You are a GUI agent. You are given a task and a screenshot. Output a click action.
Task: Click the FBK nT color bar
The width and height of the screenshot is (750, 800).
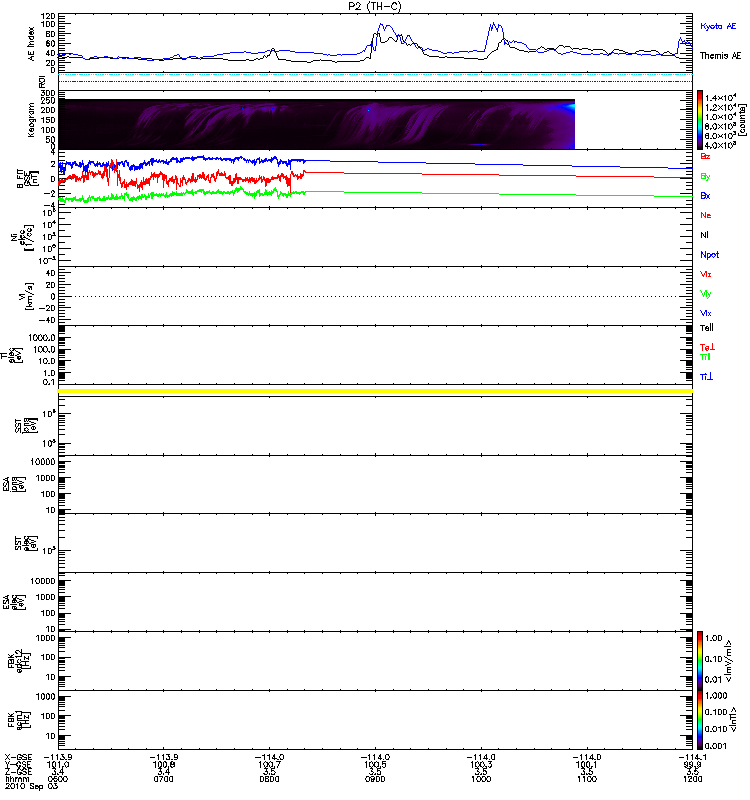tap(700, 720)
